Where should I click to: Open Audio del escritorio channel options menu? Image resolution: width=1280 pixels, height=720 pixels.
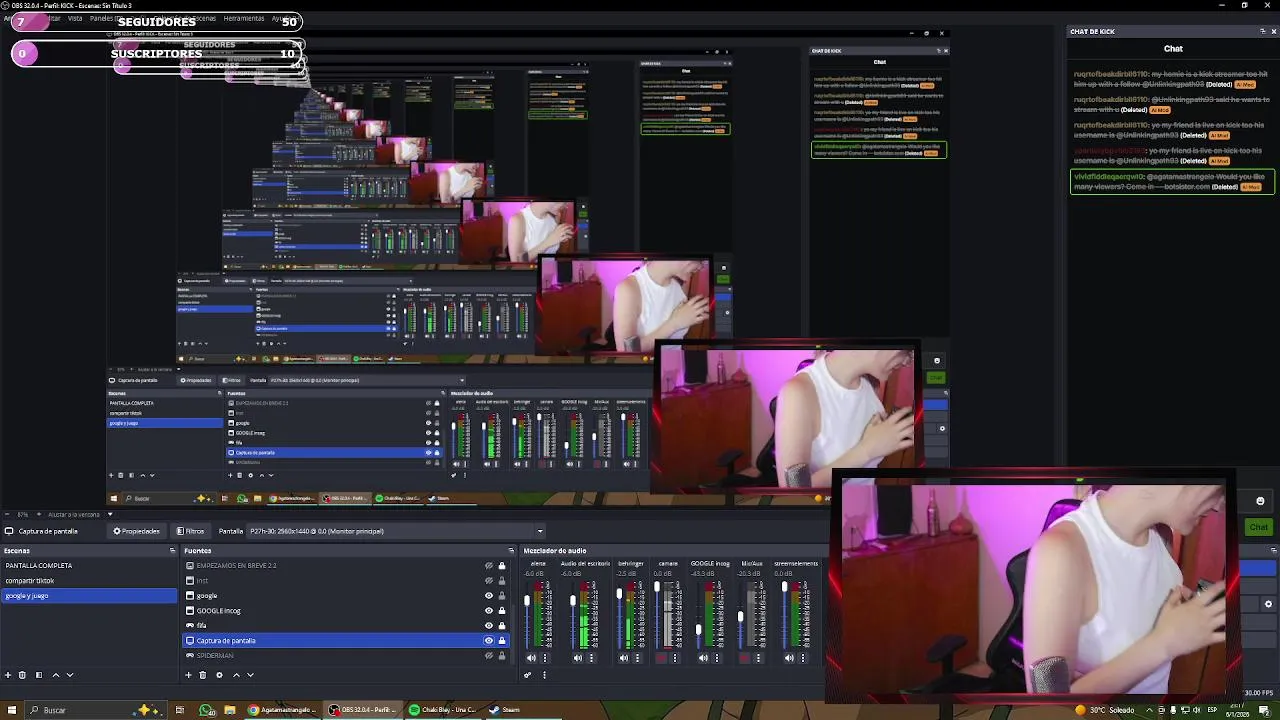[x=591, y=658]
